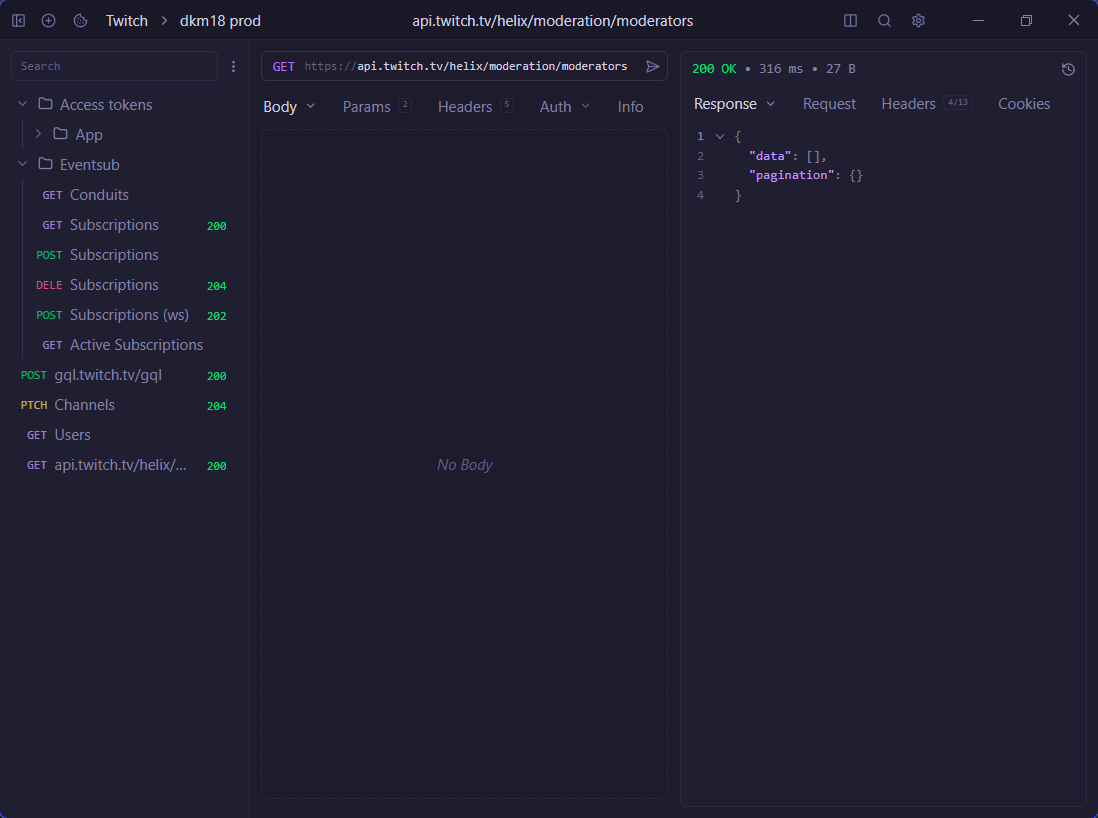
Task: Open the Auth dropdown
Action: tap(564, 107)
